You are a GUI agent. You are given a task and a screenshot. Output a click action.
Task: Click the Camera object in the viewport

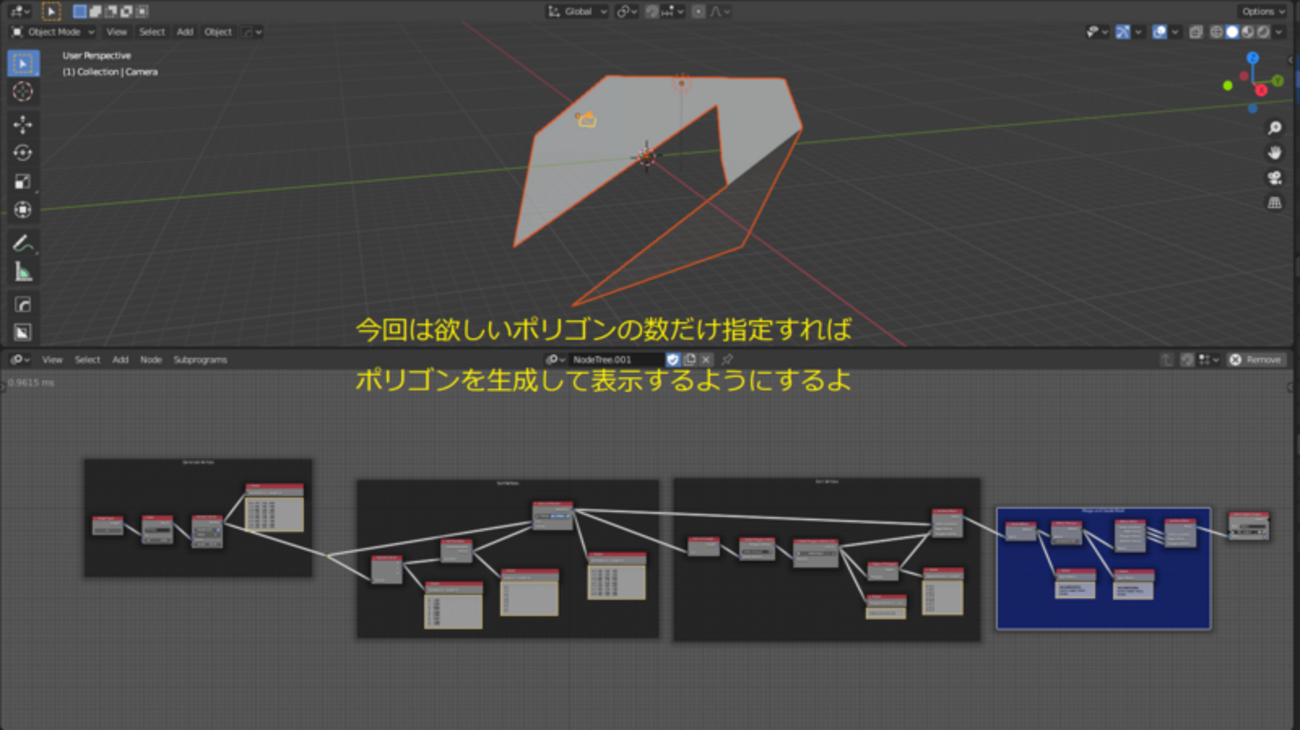(x=587, y=120)
